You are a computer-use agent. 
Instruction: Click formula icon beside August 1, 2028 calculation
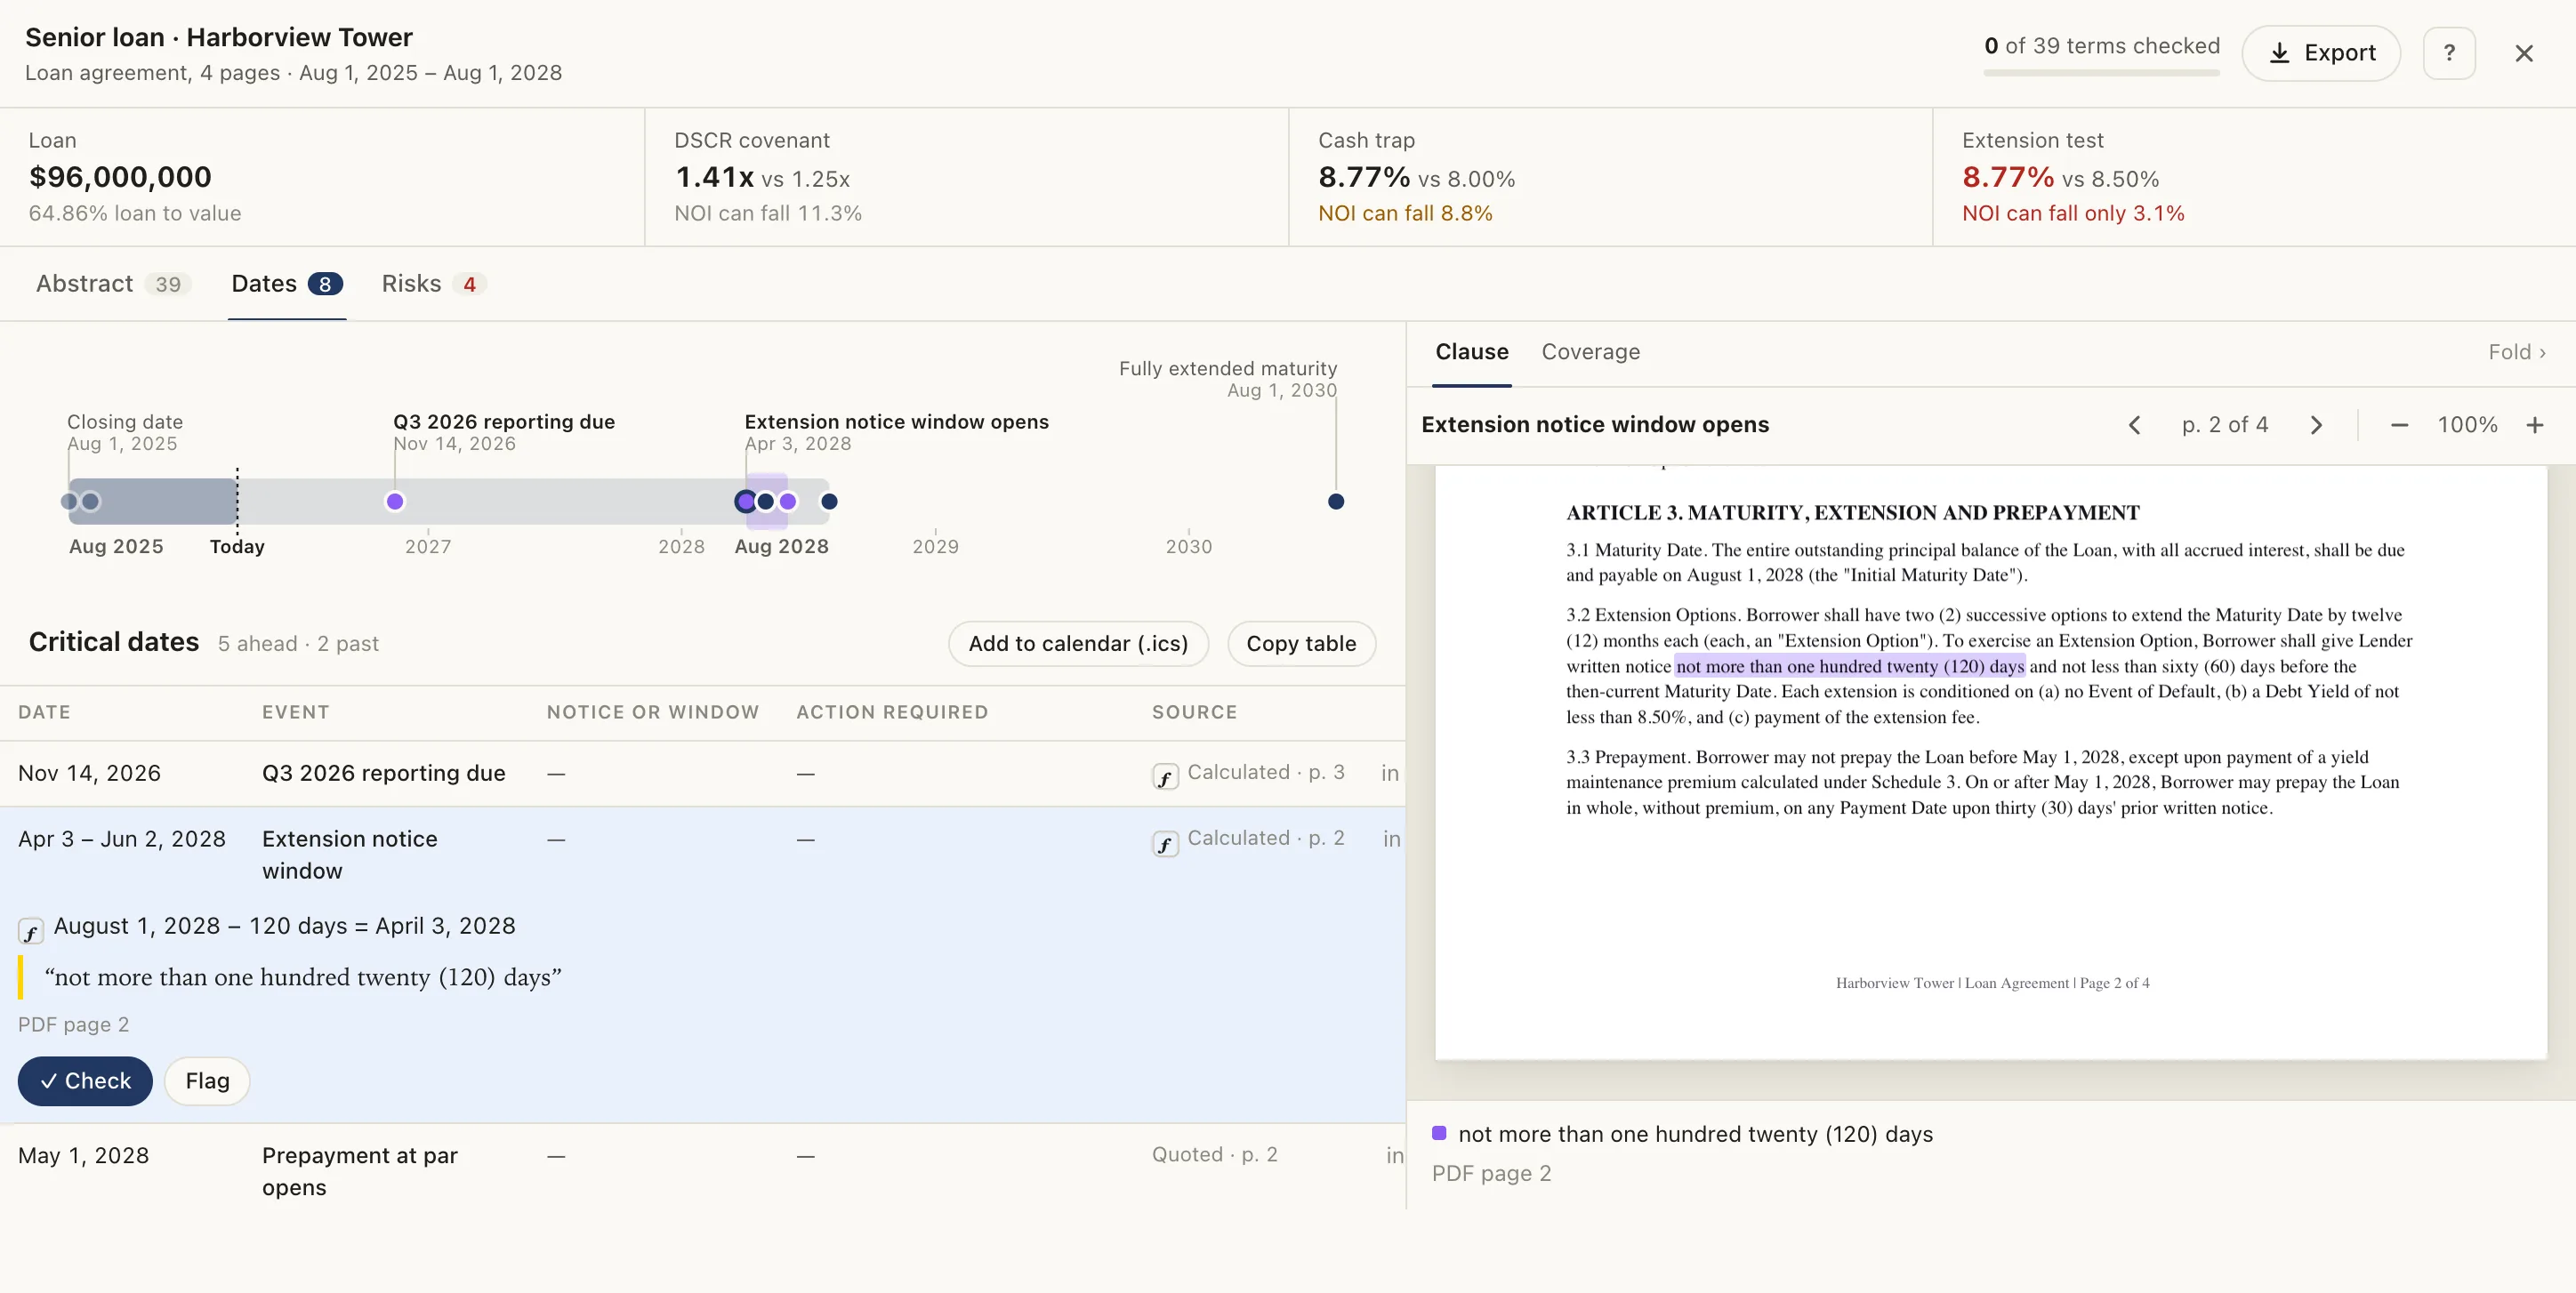coord(31,931)
